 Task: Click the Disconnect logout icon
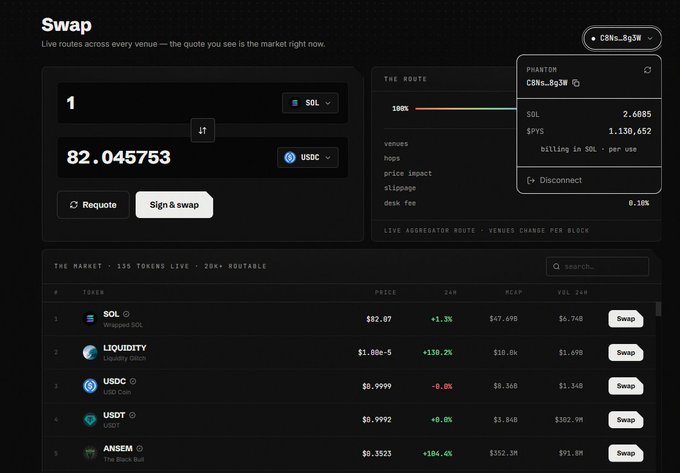tap(530, 180)
